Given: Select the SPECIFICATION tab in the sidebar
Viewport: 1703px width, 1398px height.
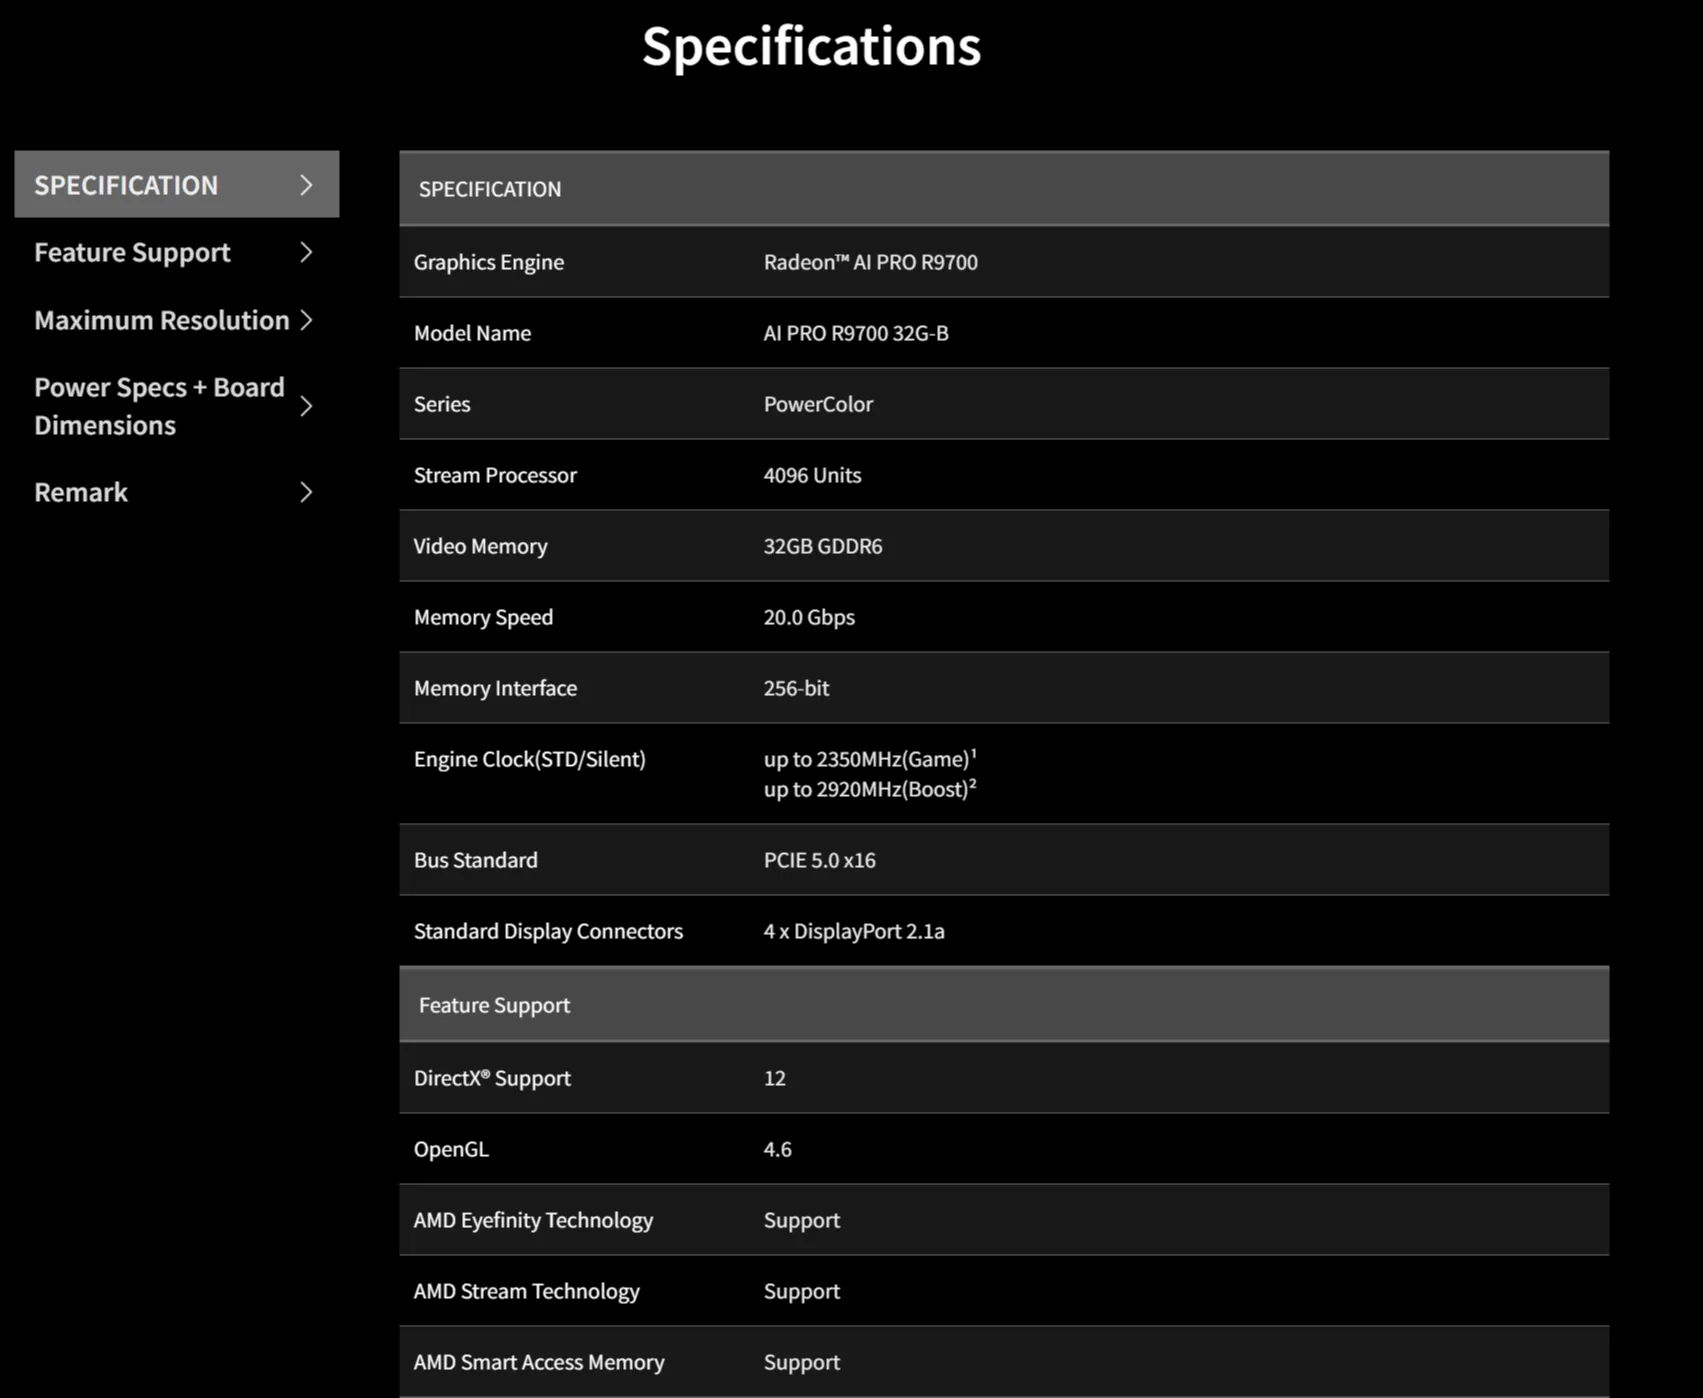Looking at the screenshot, I should click(x=126, y=185).
